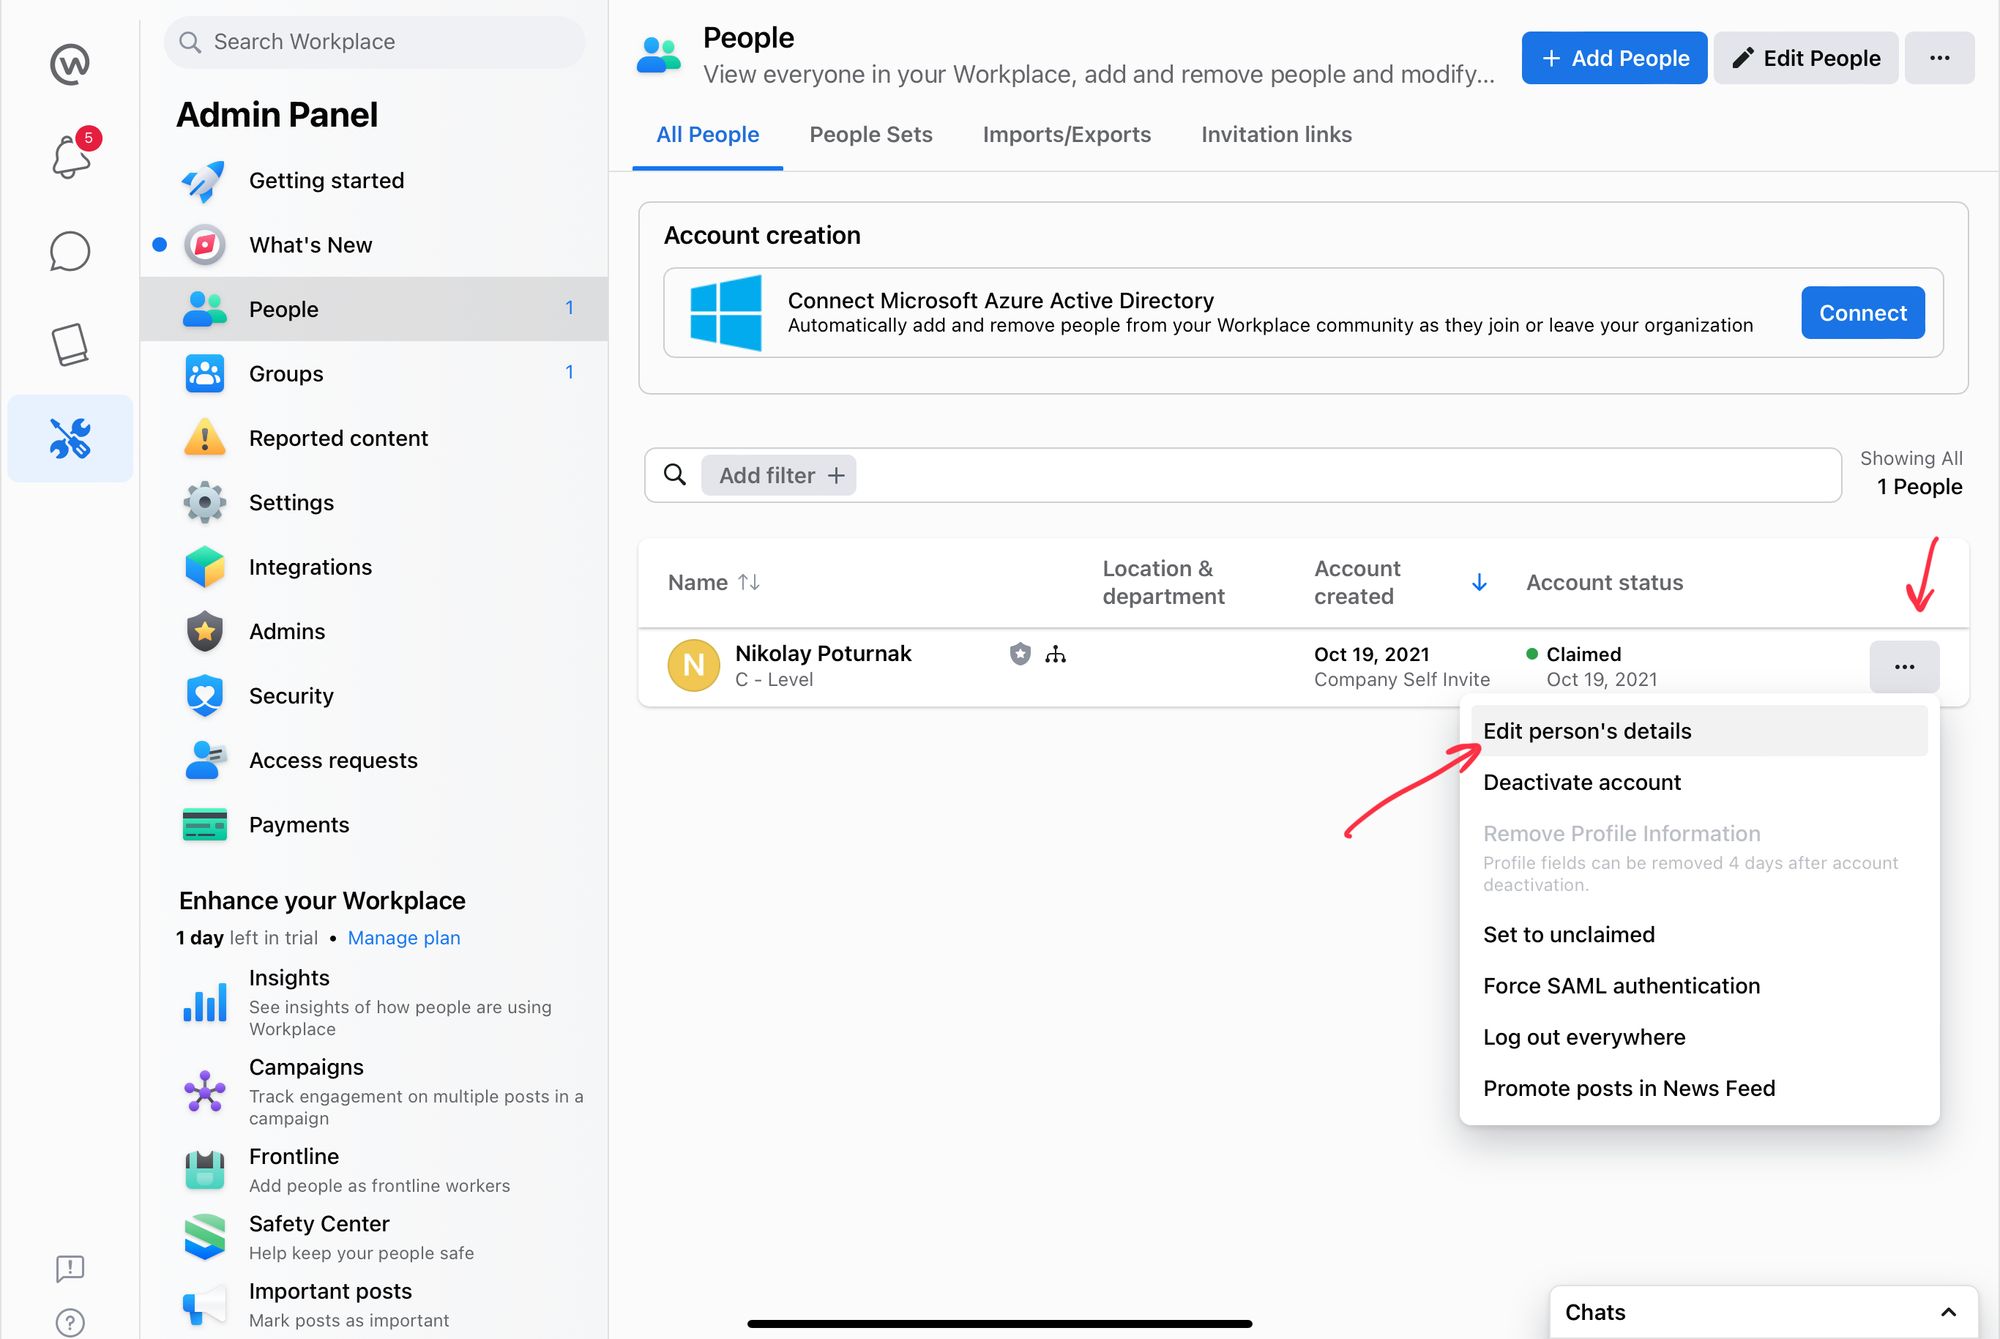Switch to Imports/Exports tab
The image size is (2000, 1339).
(1067, 134)
